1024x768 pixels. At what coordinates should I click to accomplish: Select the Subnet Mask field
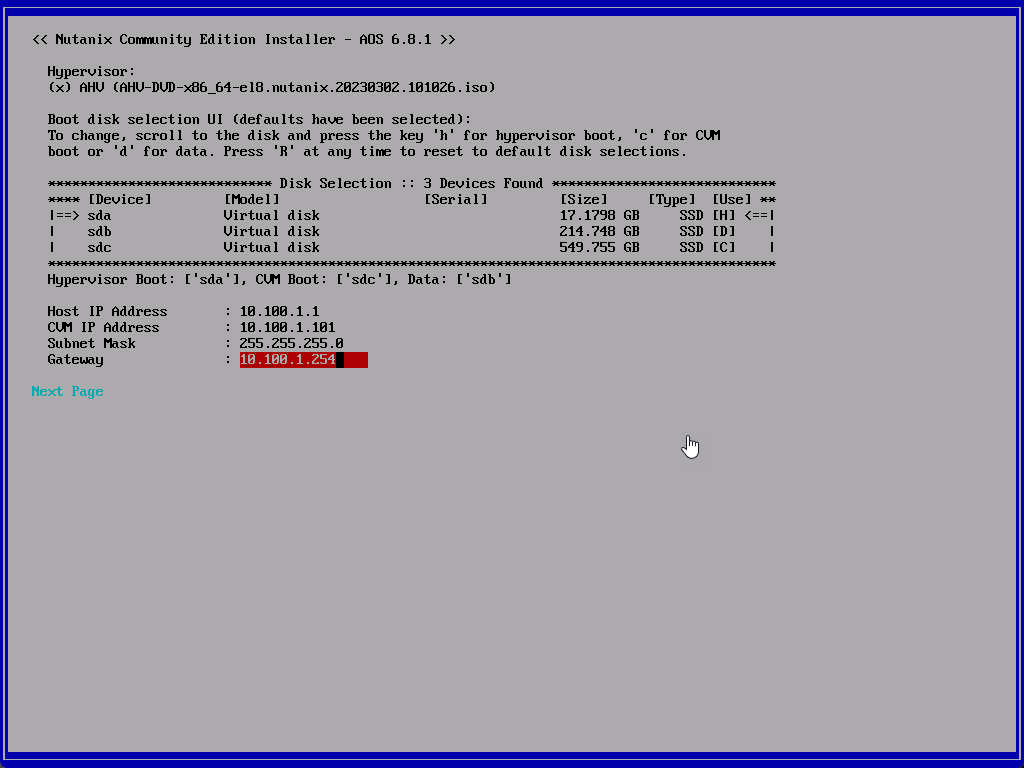click(x=291, y=343)
